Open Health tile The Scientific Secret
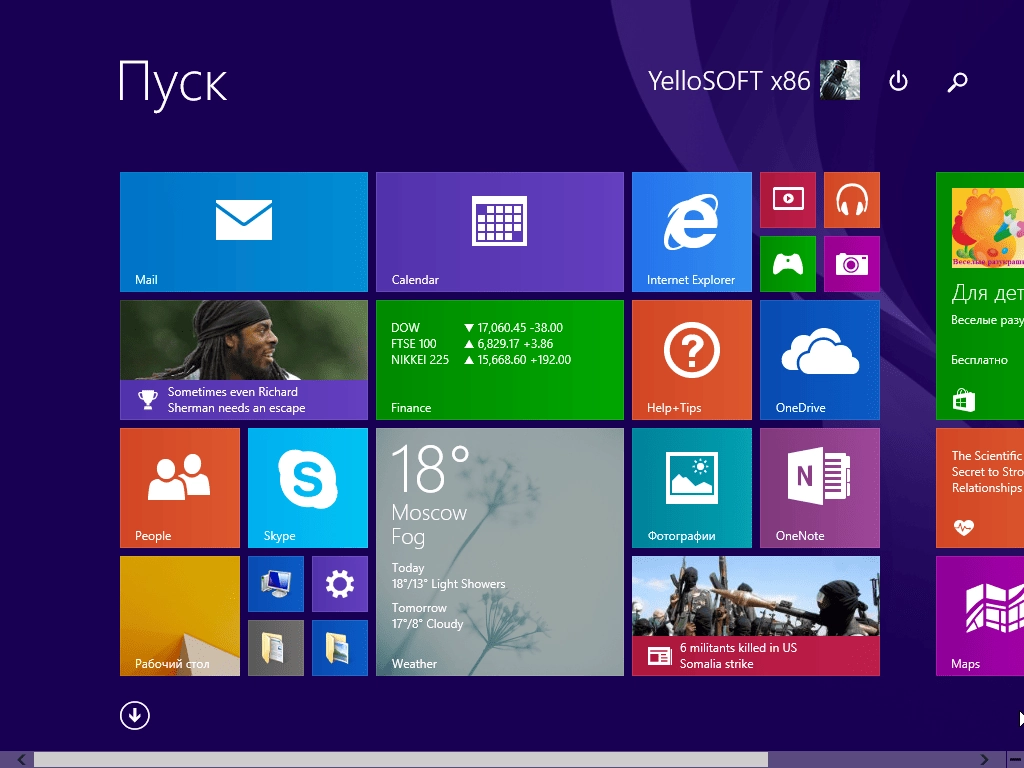 pyautogui.click(x=980, y=488)
